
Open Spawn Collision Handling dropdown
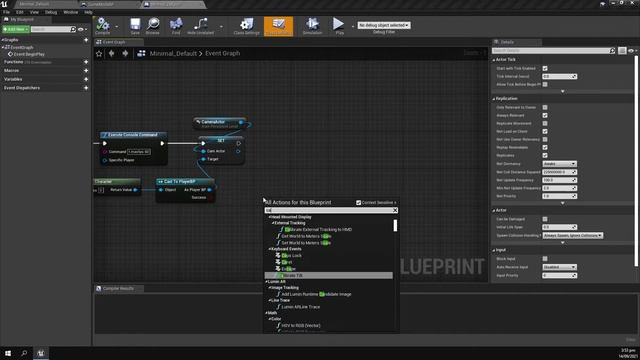(572, 236)
